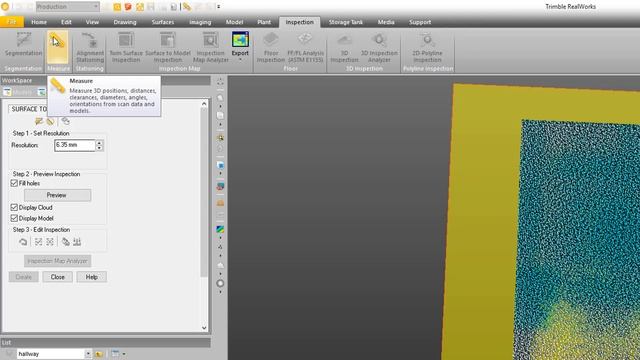Click the Measure tool in the ribbon
The width and height of the screenshot is (640, 360).
(58, 48)
